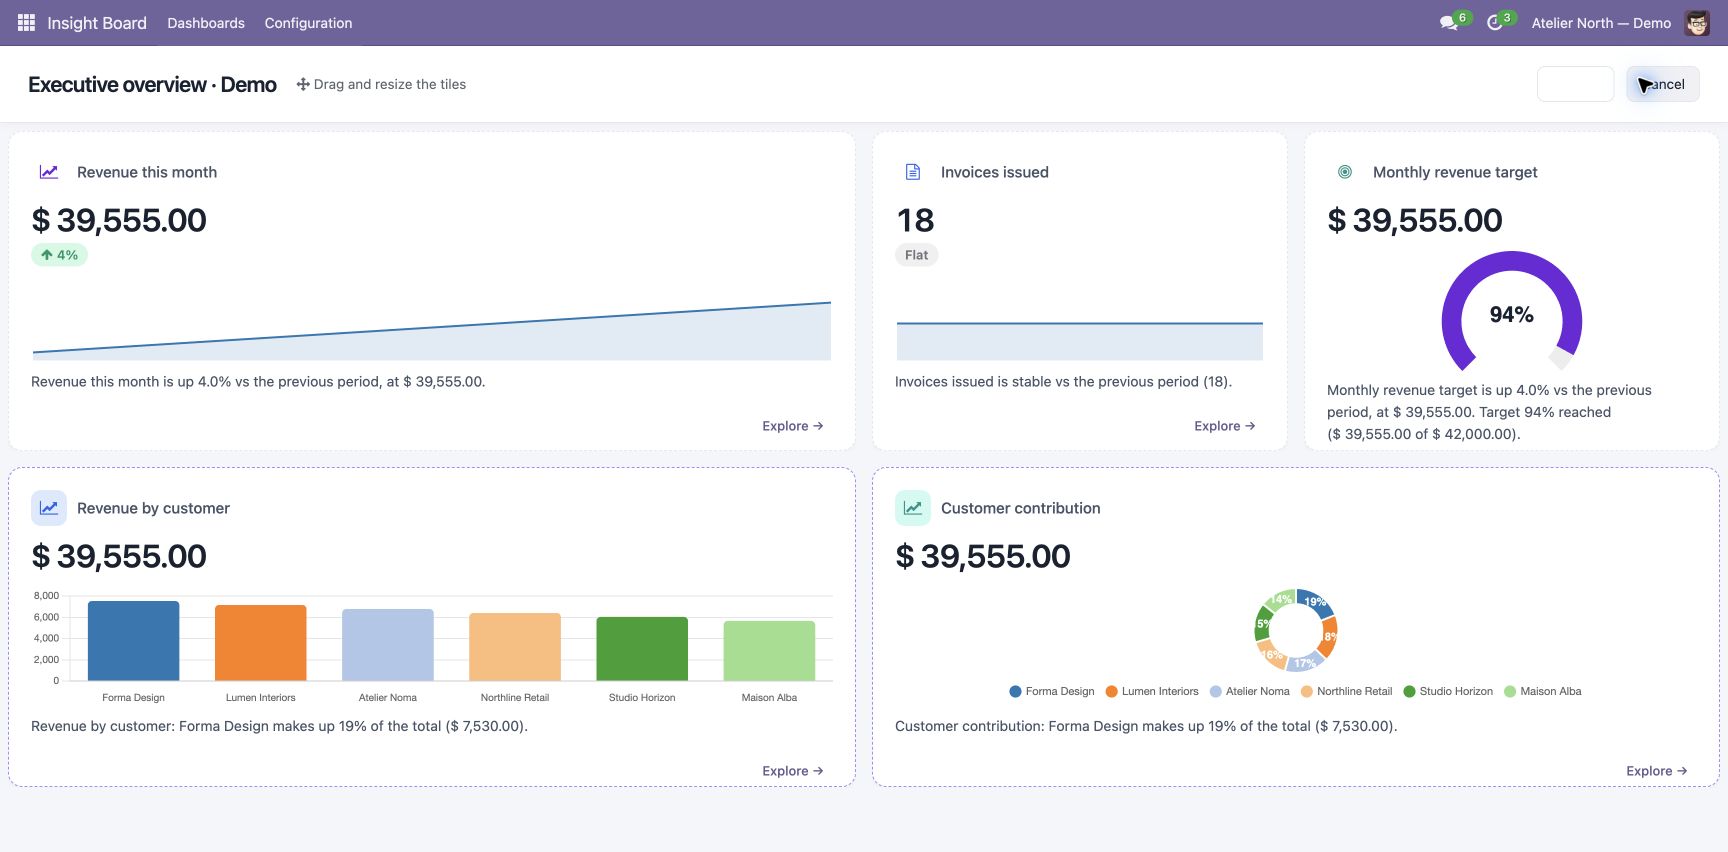Open the conversations icon with badge 6

point(1448,22)
